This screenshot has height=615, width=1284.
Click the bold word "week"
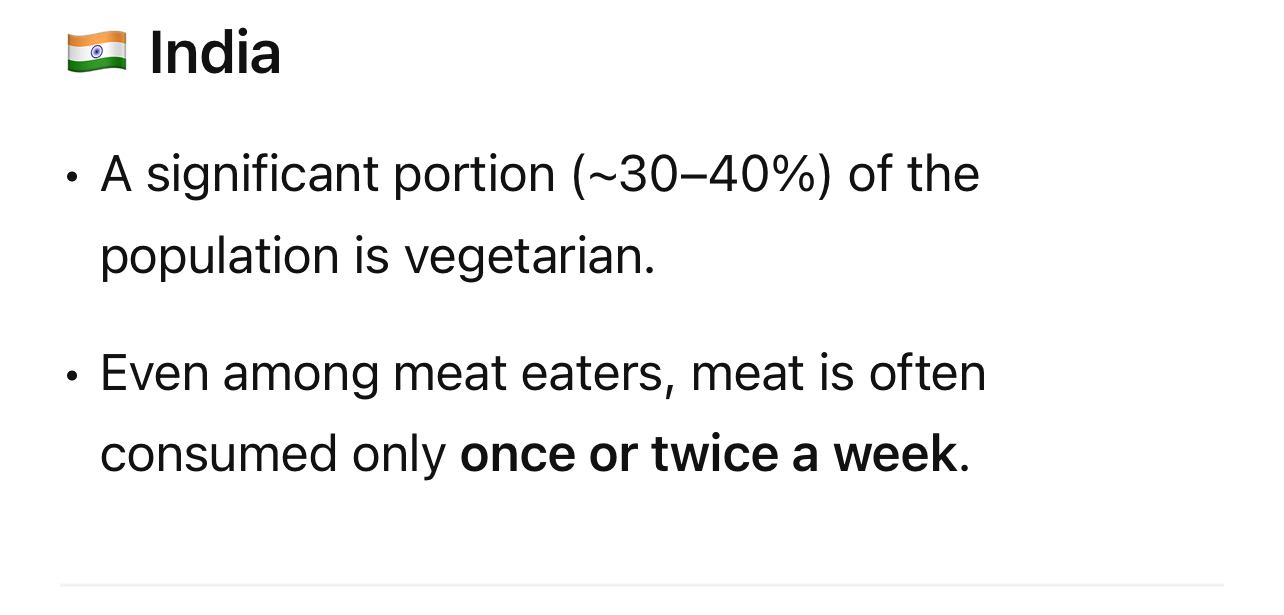click(x=894, y=455)
